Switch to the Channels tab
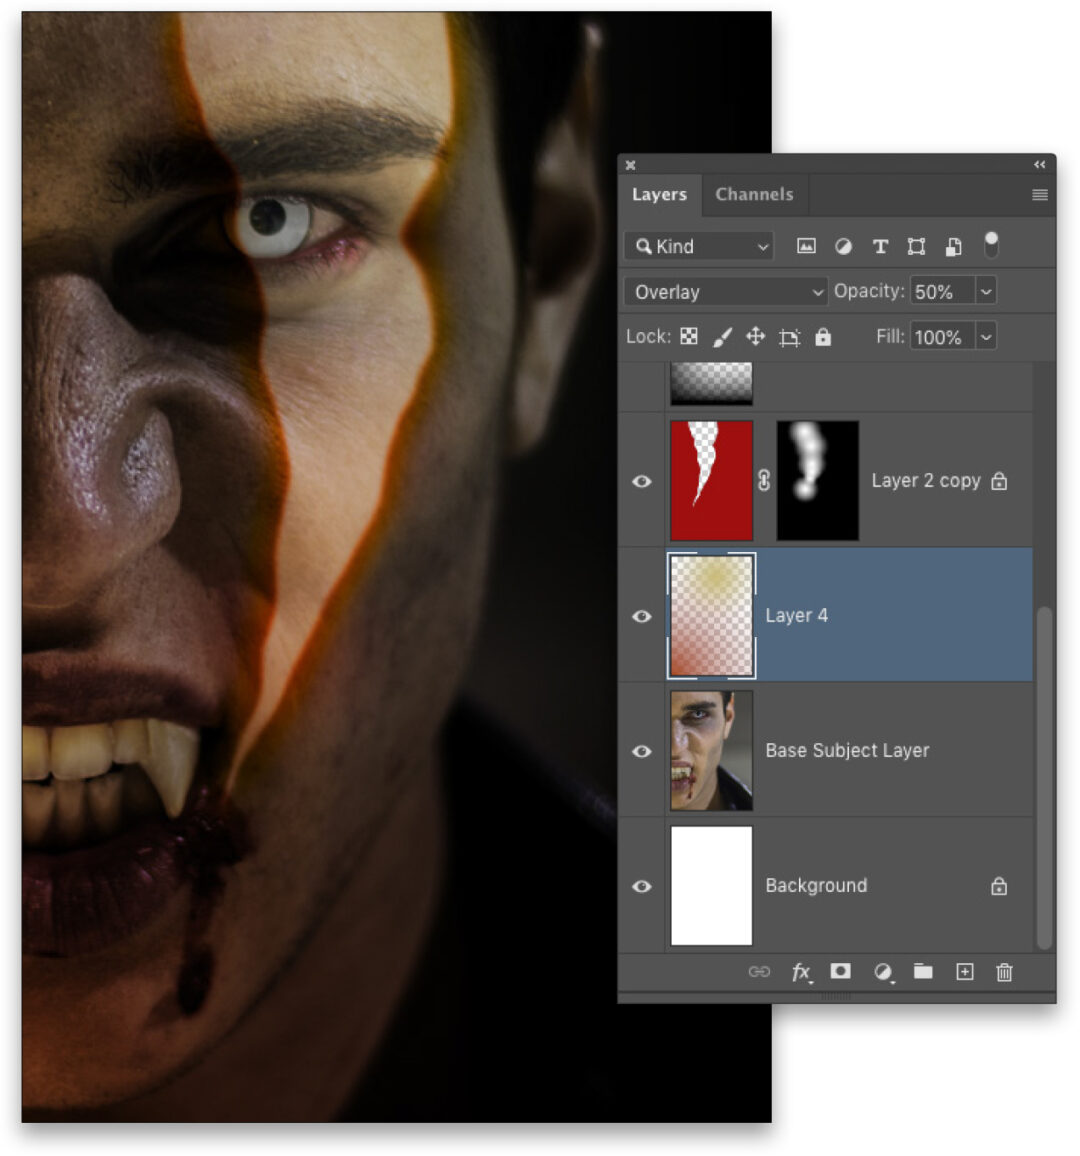 click(754, 195)
